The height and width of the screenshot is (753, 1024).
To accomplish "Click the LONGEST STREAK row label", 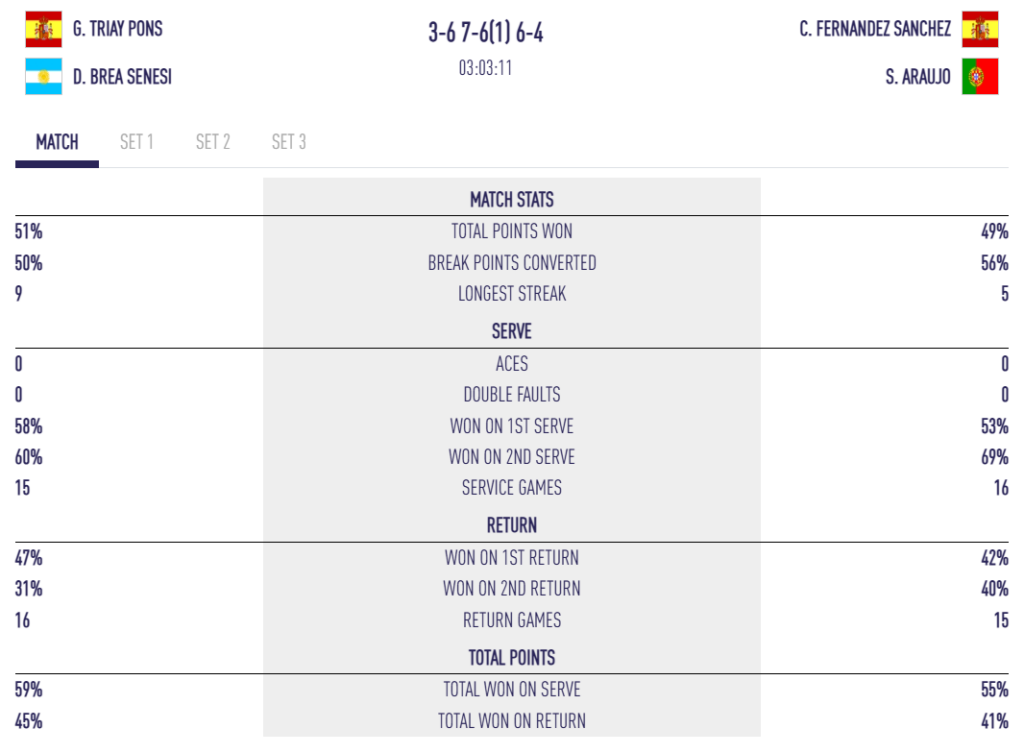I will pos(512,294).
